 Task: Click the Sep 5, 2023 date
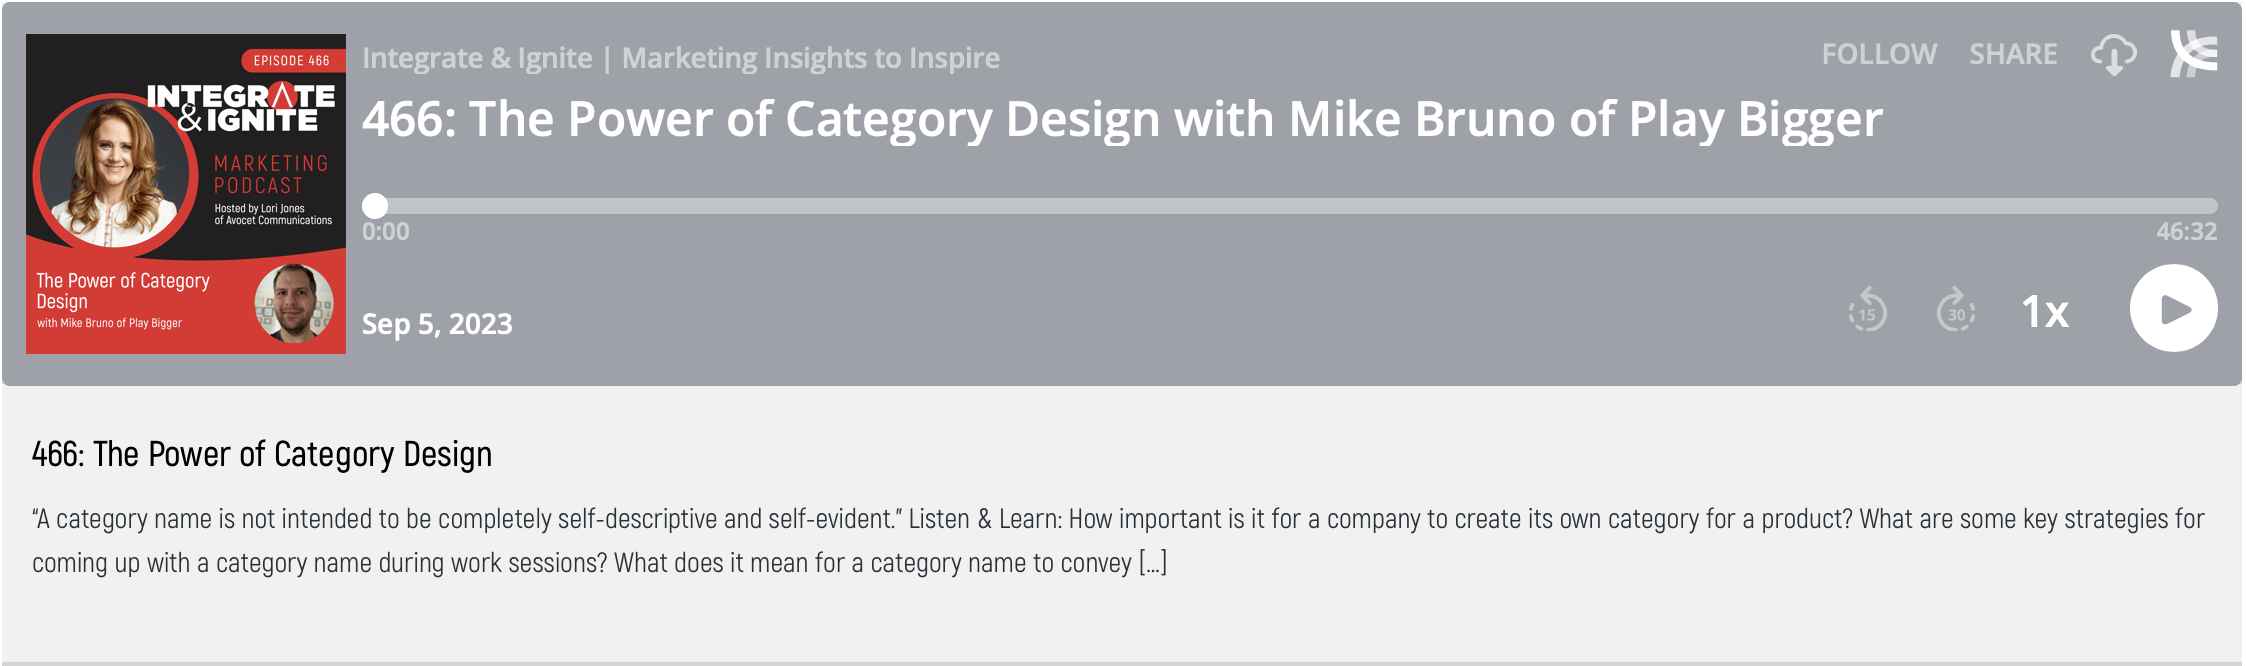pyautogui.click(x=437, y=324)
